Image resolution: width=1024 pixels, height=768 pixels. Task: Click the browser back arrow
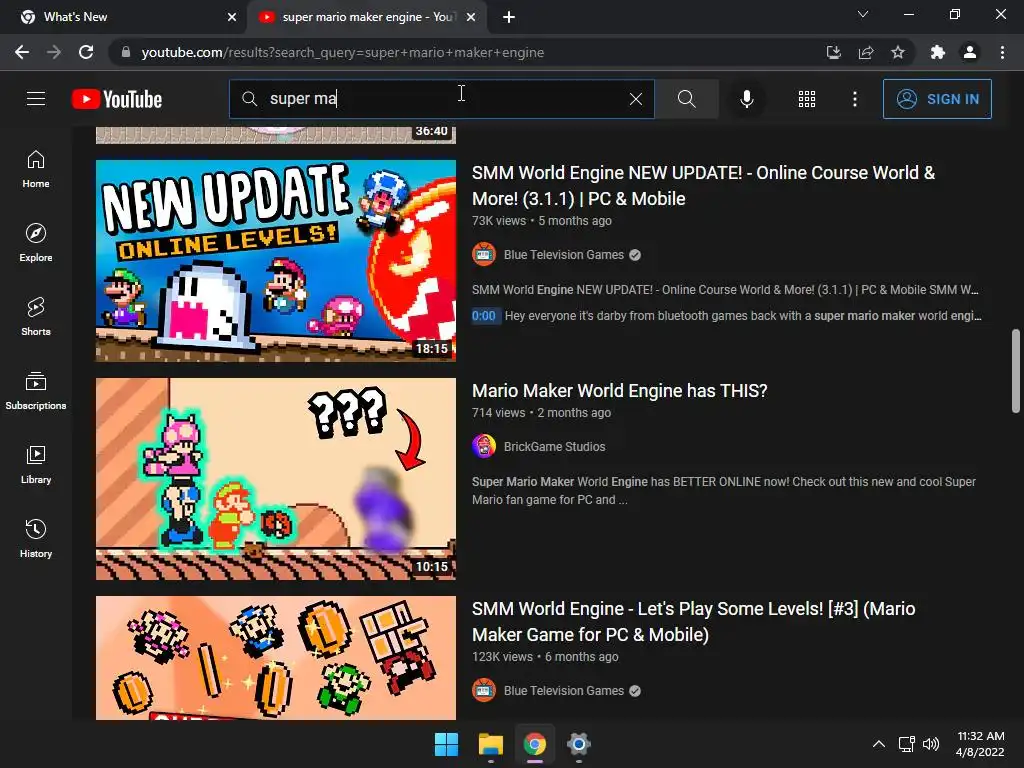click(x=22, y=52)
